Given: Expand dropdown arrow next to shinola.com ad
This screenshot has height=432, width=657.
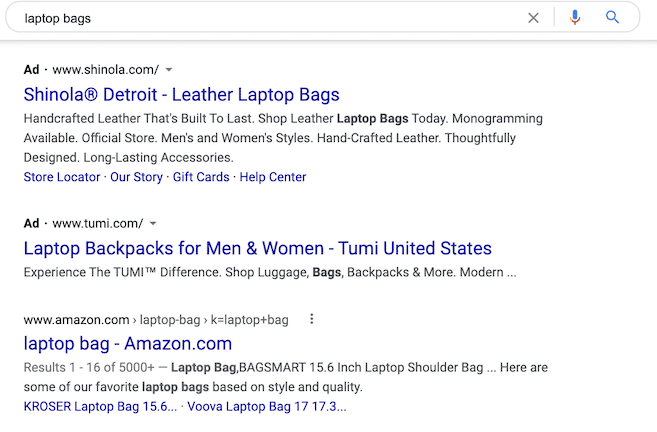Looking at the screenshot, I should [169, 70].
